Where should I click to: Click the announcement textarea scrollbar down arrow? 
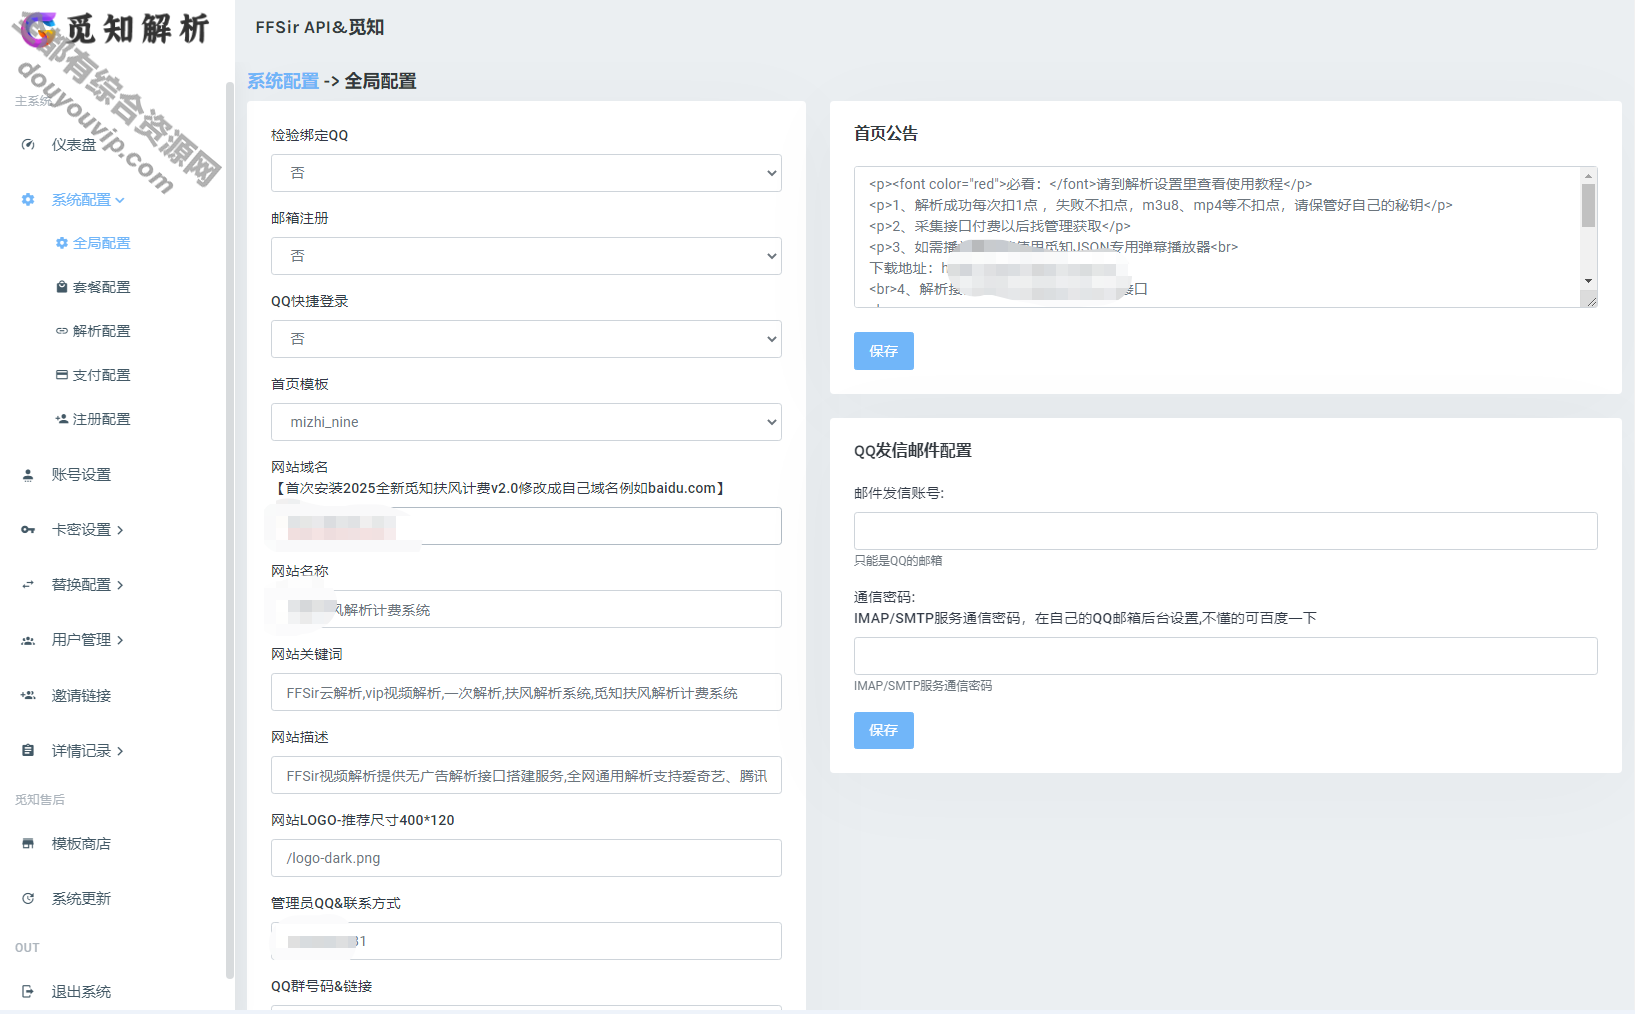click(x=1588, y=281)
